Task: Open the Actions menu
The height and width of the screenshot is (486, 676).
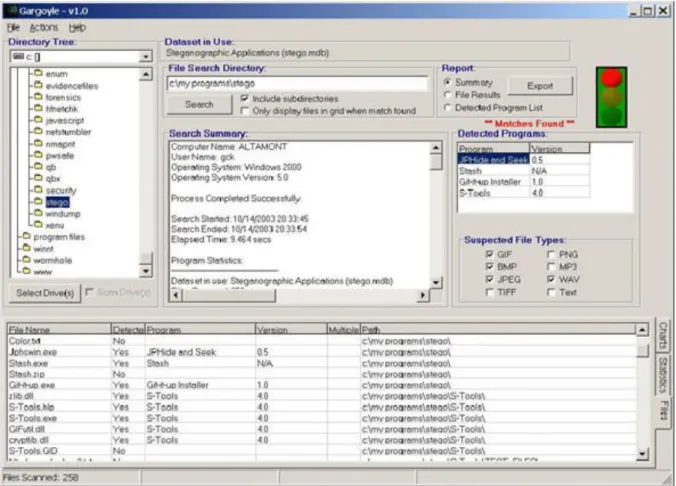Action: (44, 28)
